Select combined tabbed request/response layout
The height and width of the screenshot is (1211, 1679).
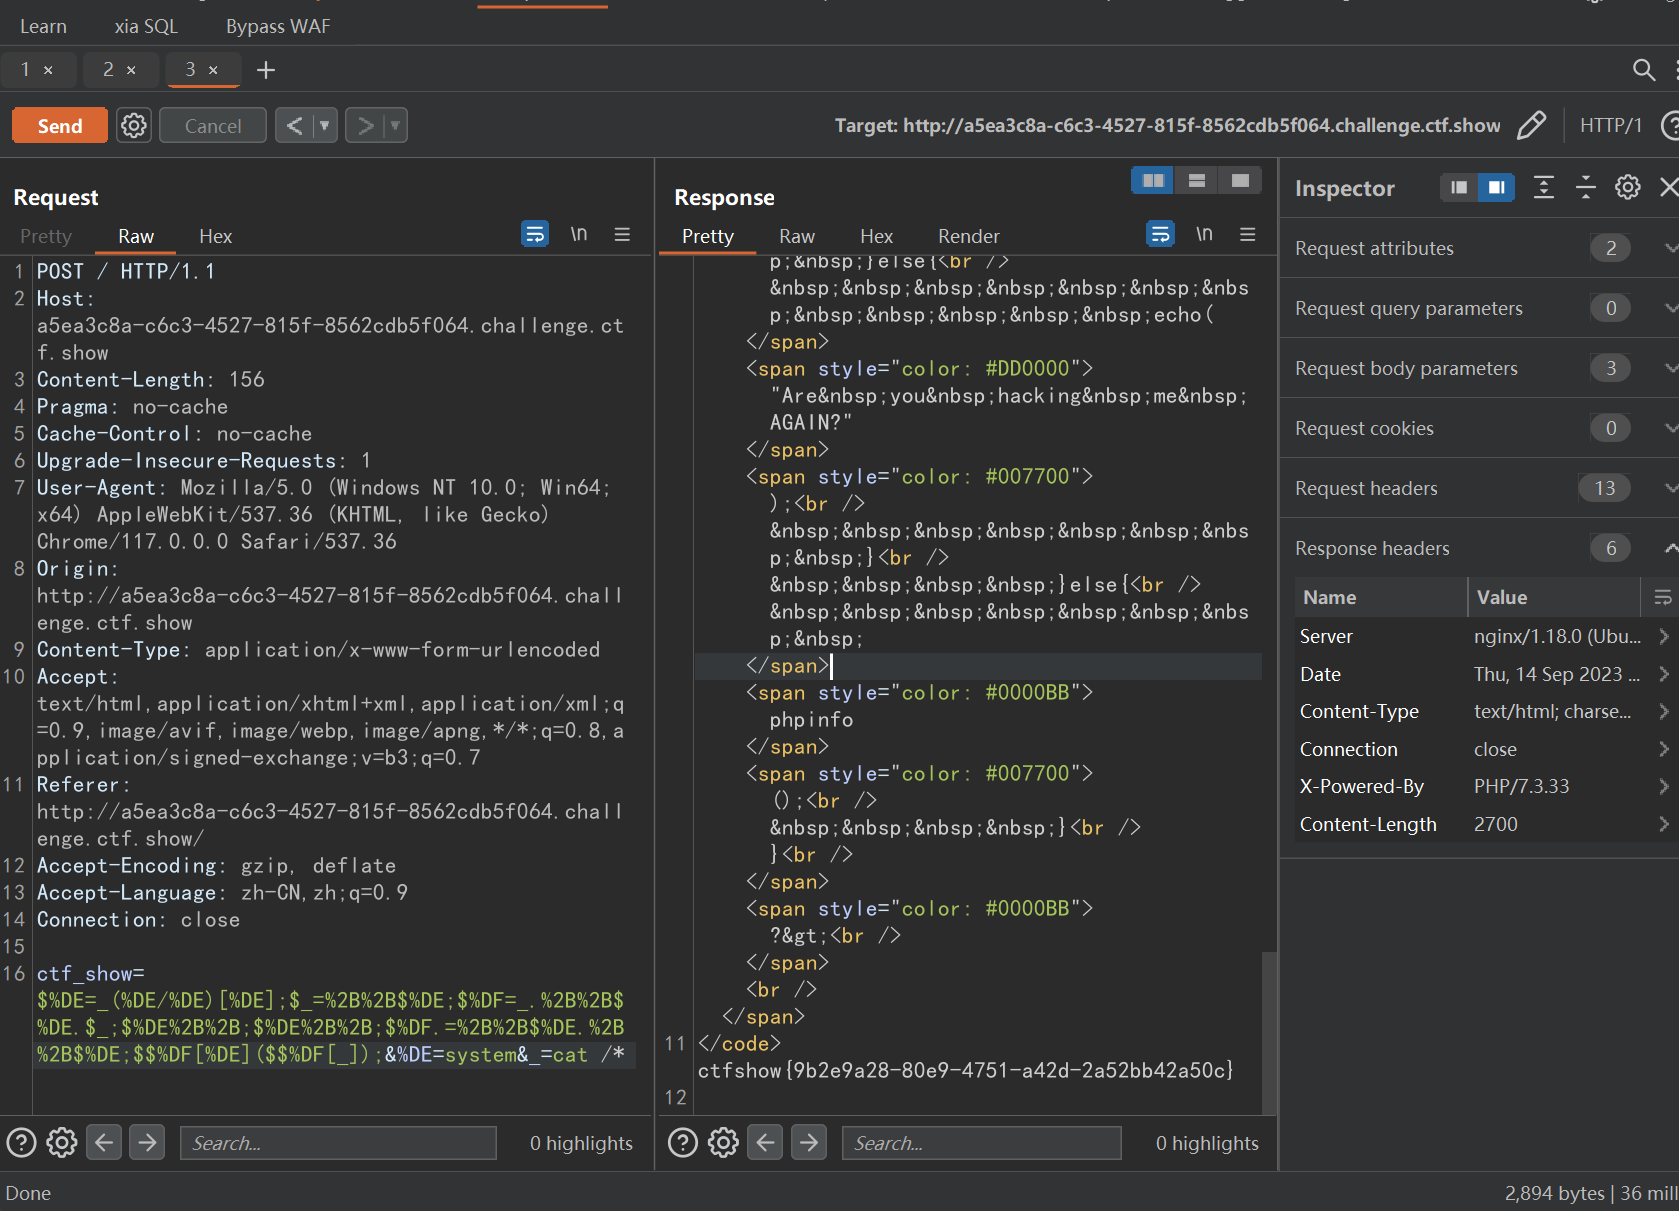pos(1240,180)
